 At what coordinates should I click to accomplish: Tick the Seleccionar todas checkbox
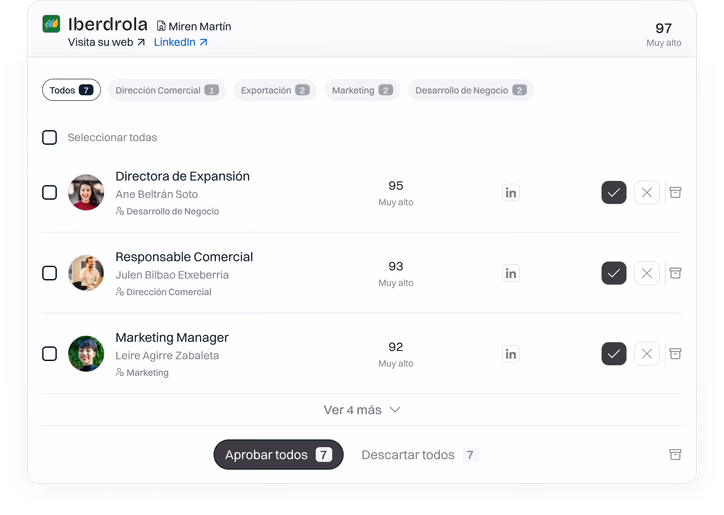coord(49,137)
